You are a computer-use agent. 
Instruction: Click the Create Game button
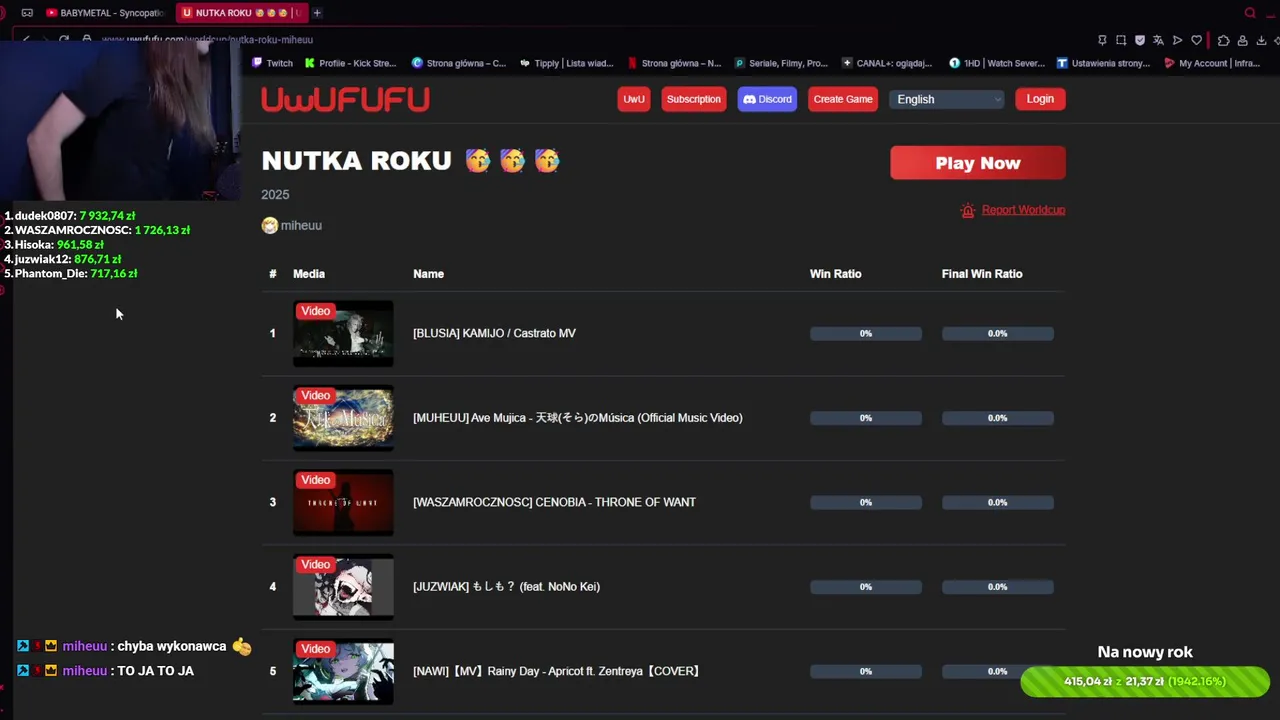(843, 99)
